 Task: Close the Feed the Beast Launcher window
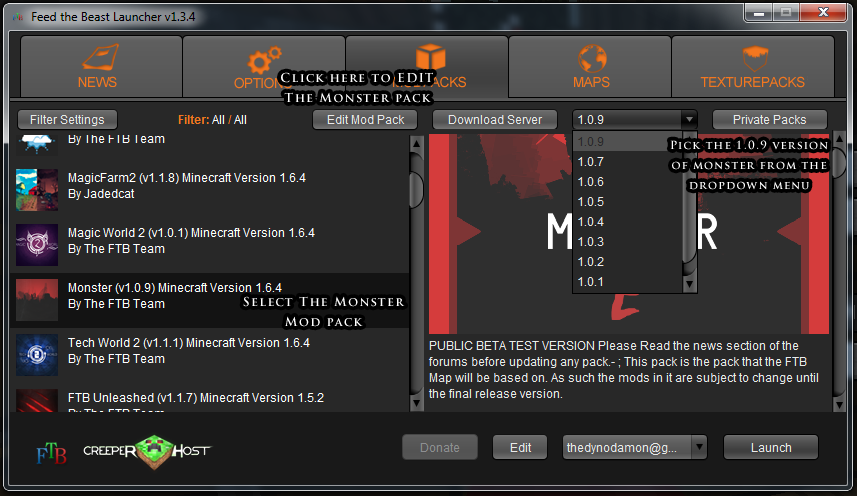coord(823,13)
